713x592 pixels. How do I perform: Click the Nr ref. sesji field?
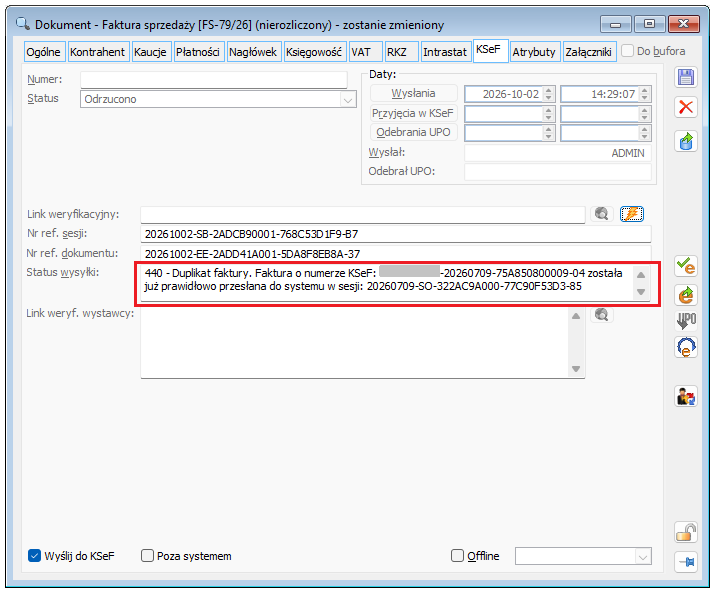coord(396,234)
